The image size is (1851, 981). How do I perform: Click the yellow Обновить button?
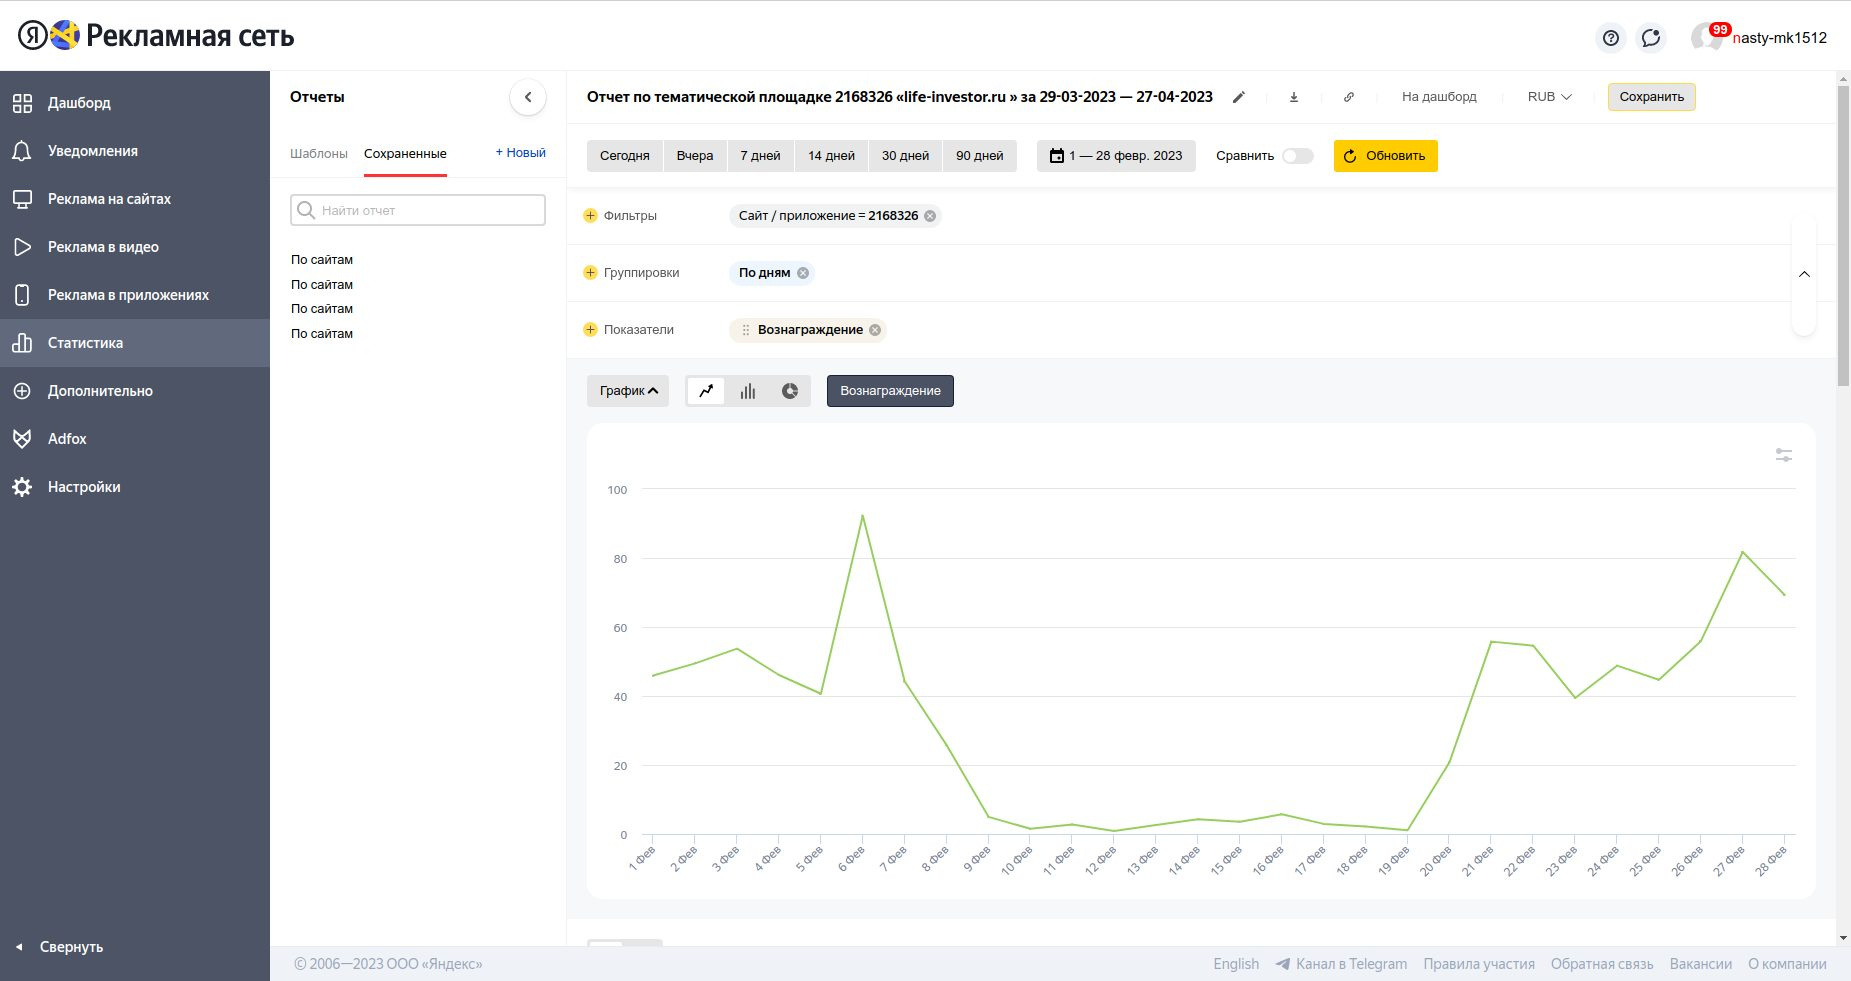click(x=1385, y=156)
